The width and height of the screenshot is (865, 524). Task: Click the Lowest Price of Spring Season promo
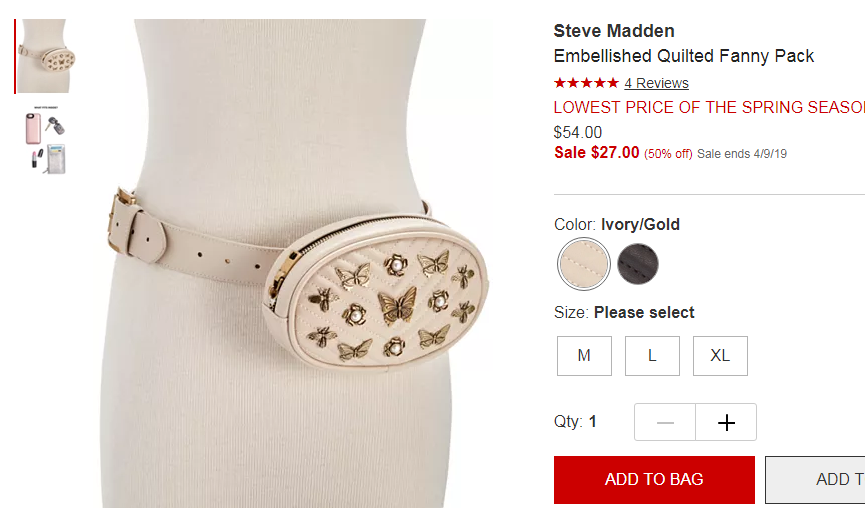[x=709, y=107]
